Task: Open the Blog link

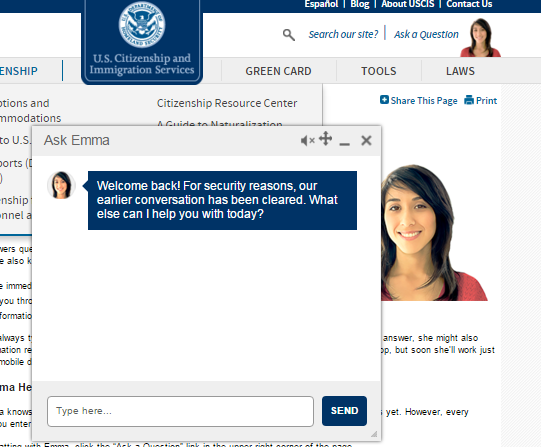Action: [x=360, y=4]
